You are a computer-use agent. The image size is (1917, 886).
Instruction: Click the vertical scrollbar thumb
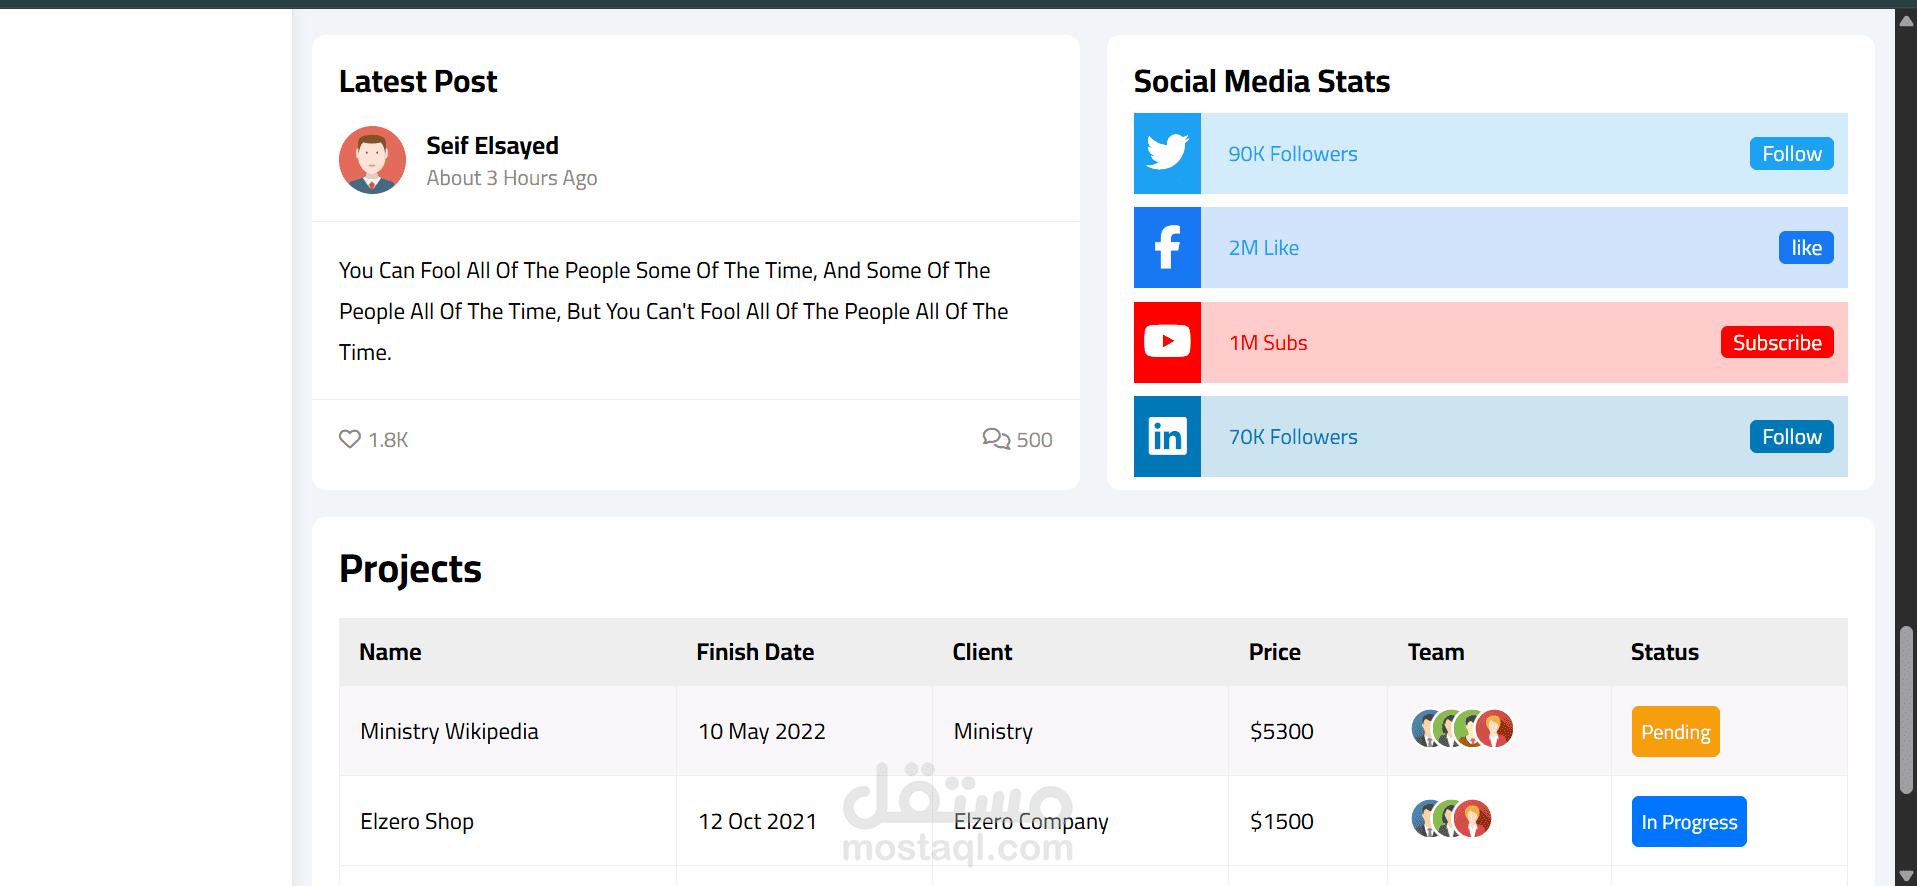pyautogui.click(x=1906, y=710)
